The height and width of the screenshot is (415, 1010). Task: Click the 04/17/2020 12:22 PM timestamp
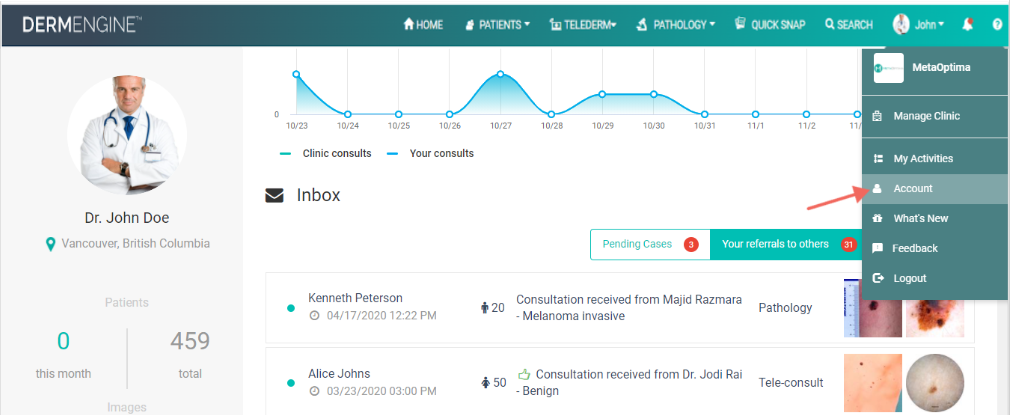click(x=381, y=316)
